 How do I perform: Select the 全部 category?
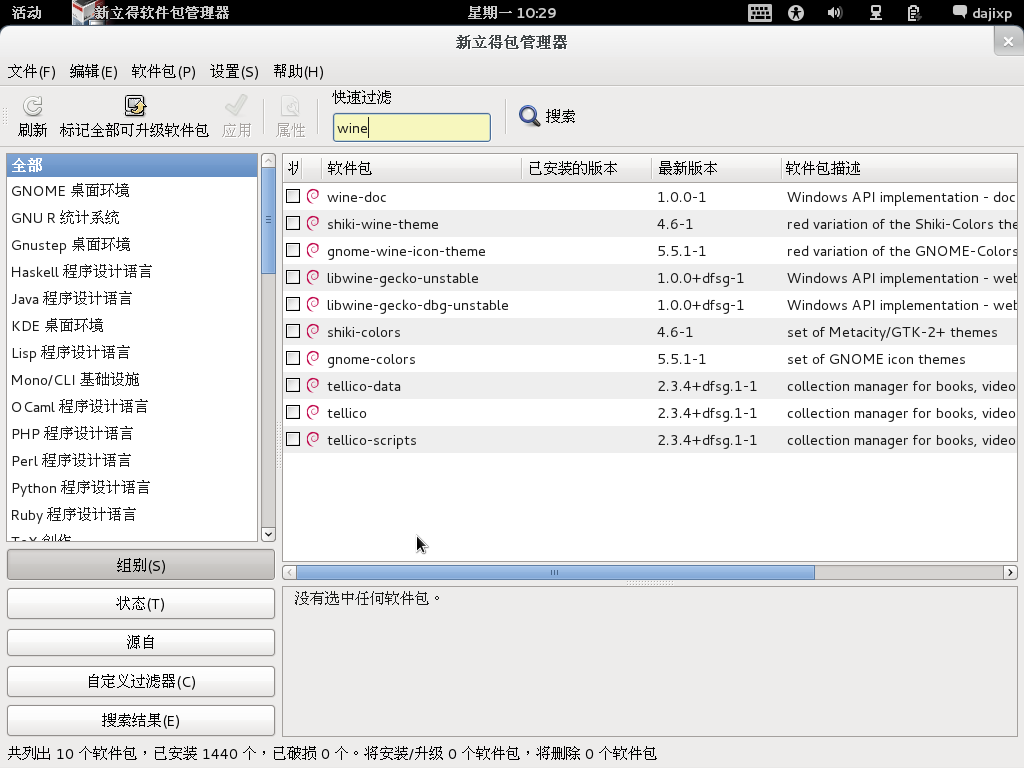point(132,165)
